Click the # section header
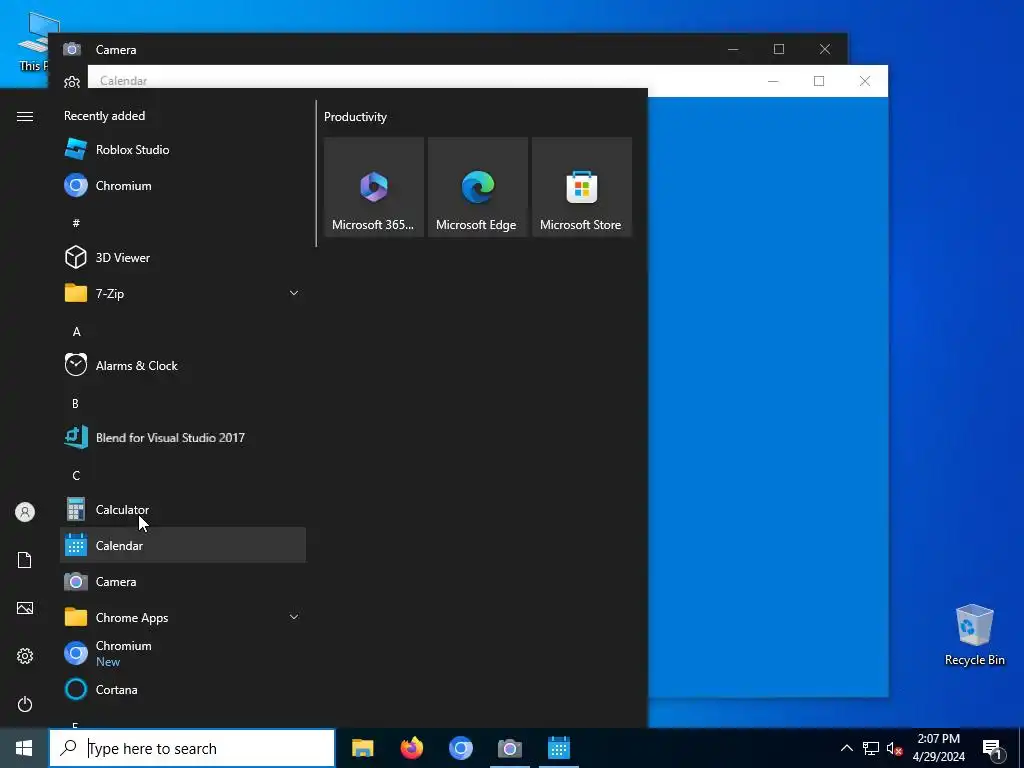 (x=76, y=223)
